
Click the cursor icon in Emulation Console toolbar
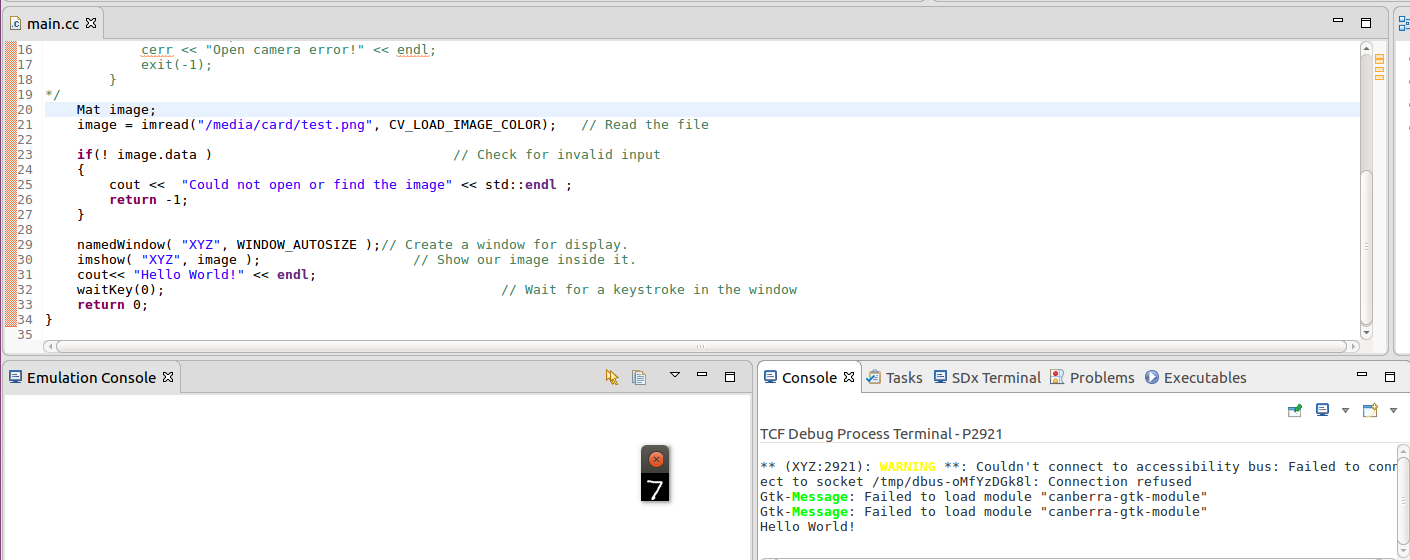coord(612,377)
